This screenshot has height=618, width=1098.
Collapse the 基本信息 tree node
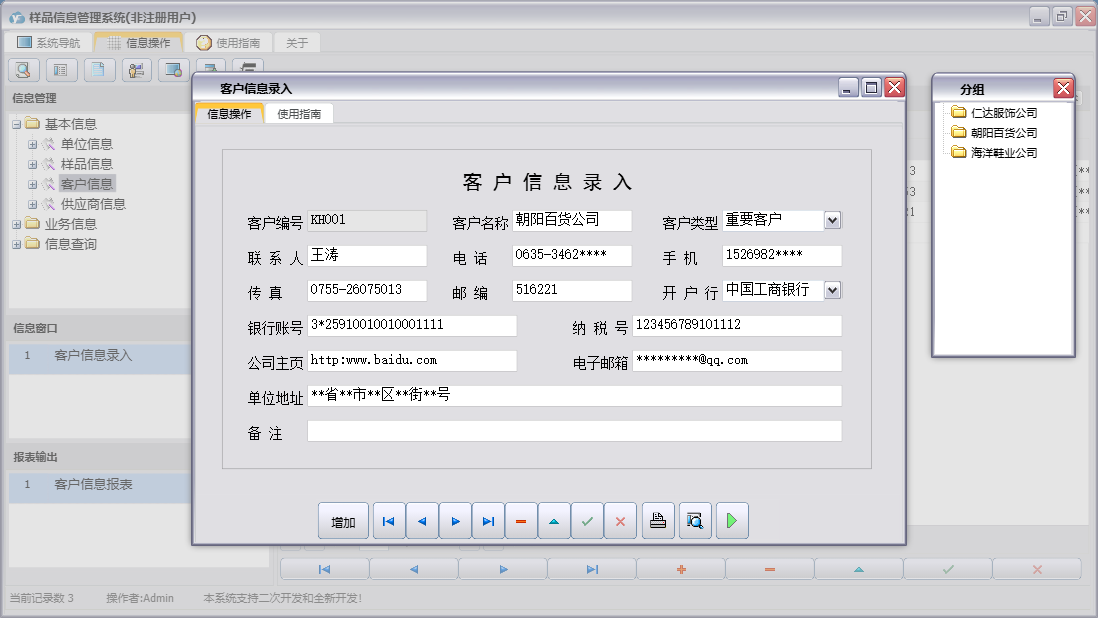tap(16, 124)
